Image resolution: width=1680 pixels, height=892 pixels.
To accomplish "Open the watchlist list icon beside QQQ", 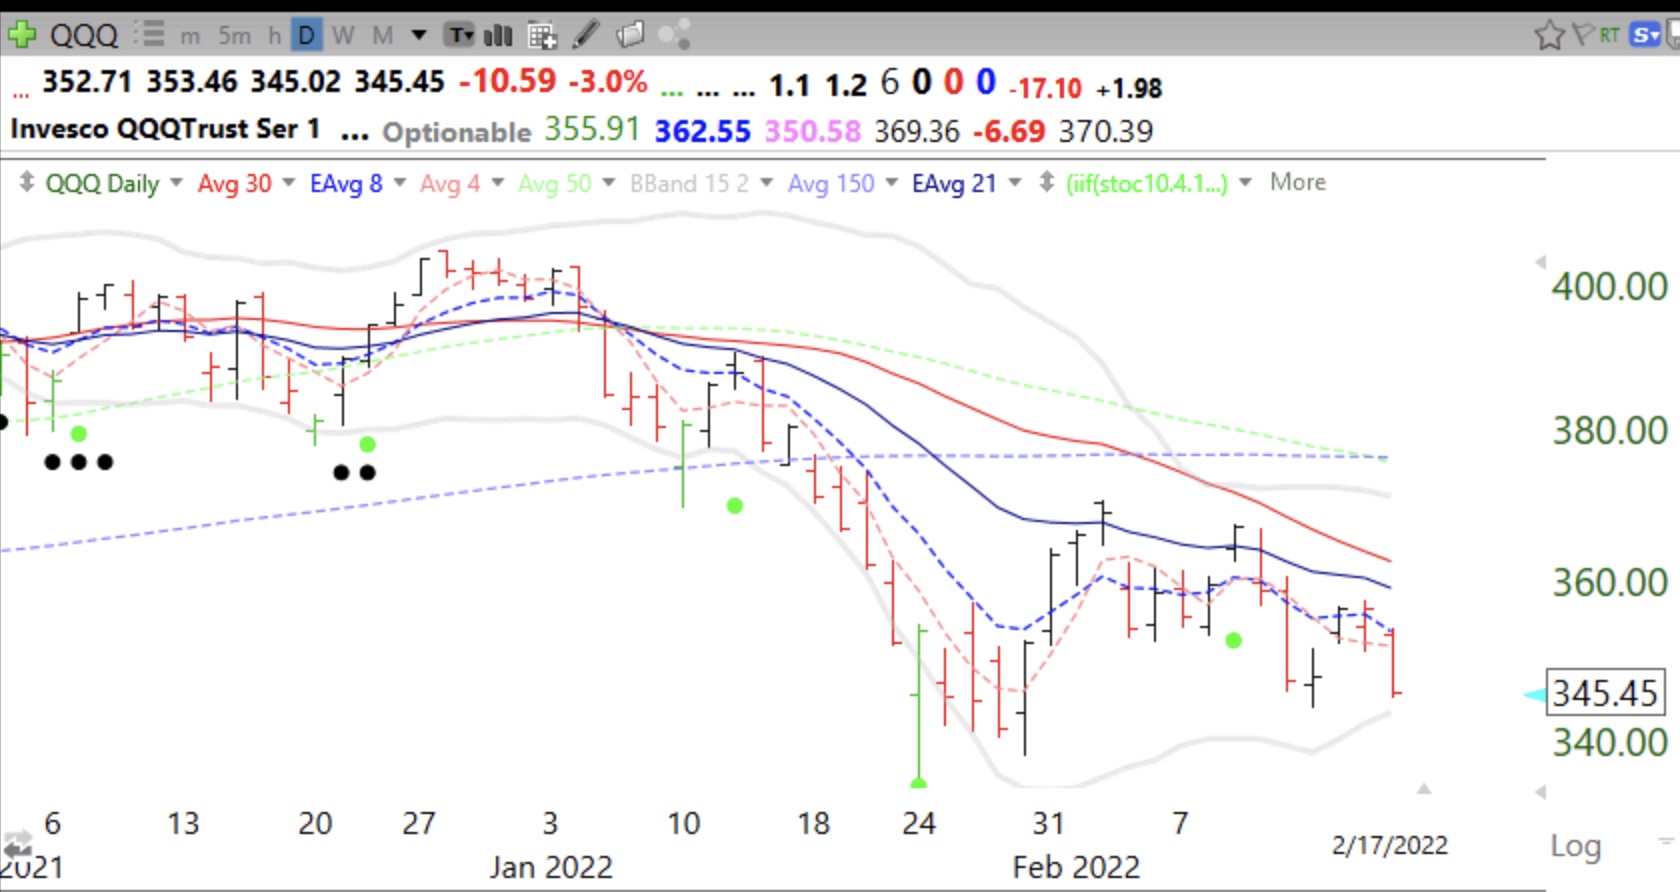I will pos(151,35).
